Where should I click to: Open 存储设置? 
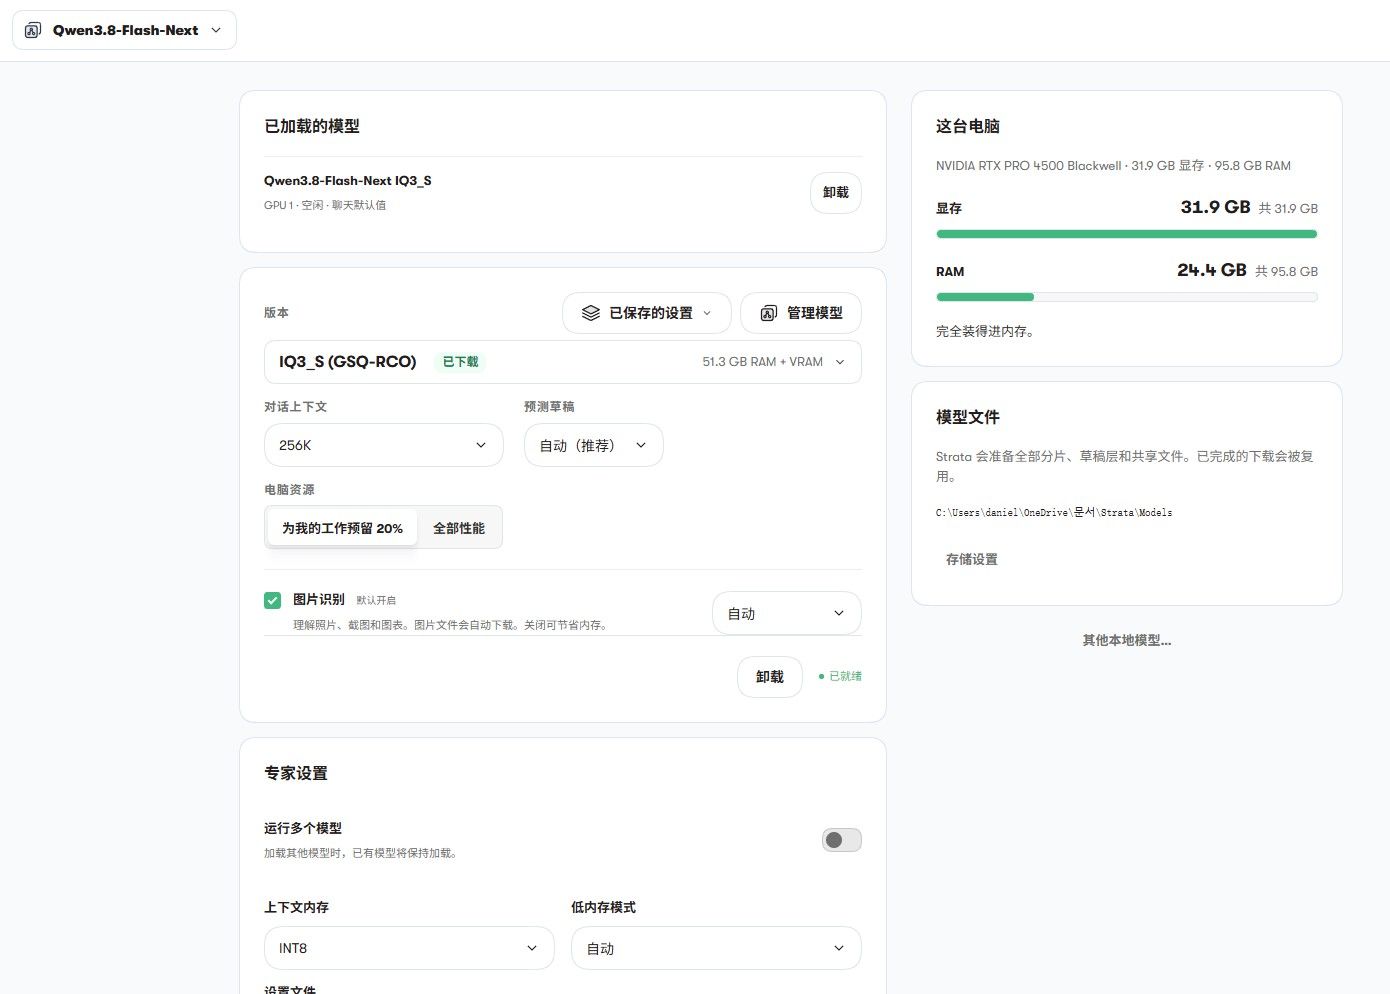(971, 559)
